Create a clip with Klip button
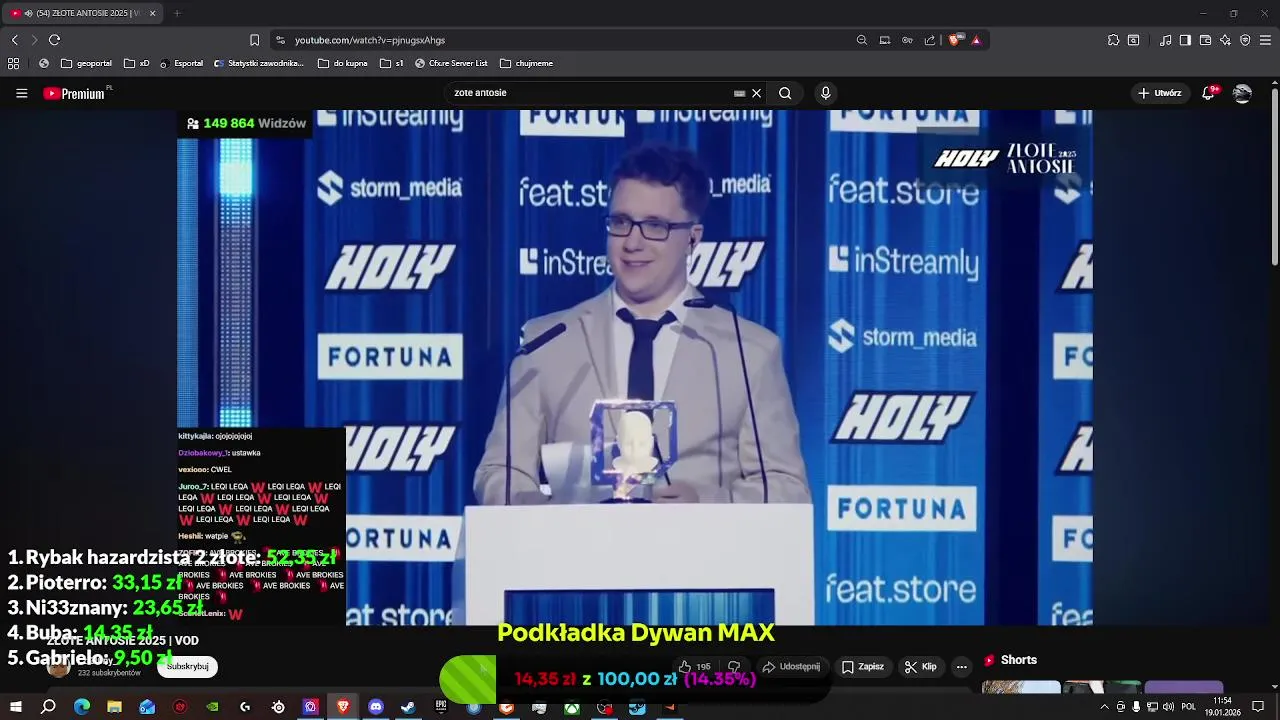Screen dimensions: 1280x720 (920, 667)
